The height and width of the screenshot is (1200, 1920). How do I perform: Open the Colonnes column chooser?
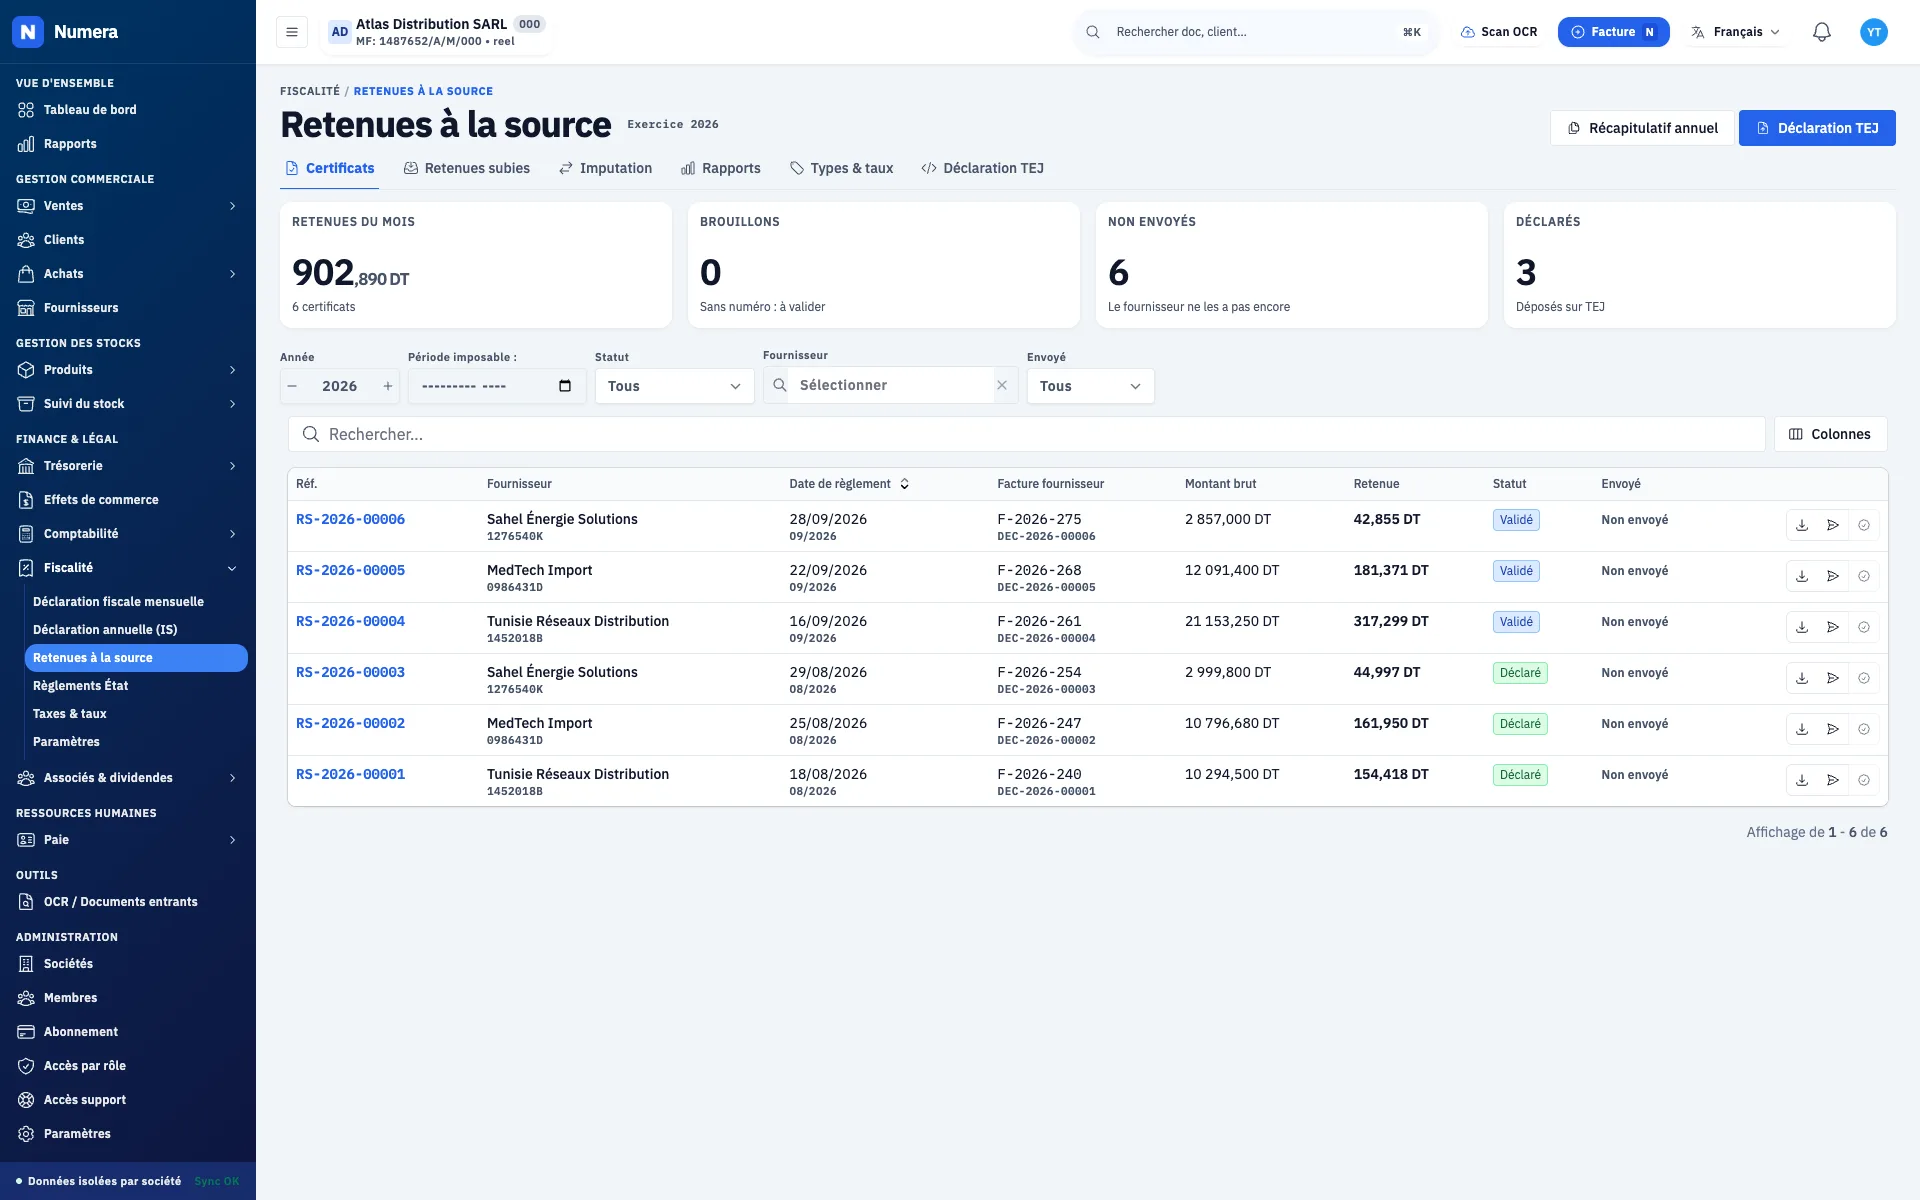1830,434
